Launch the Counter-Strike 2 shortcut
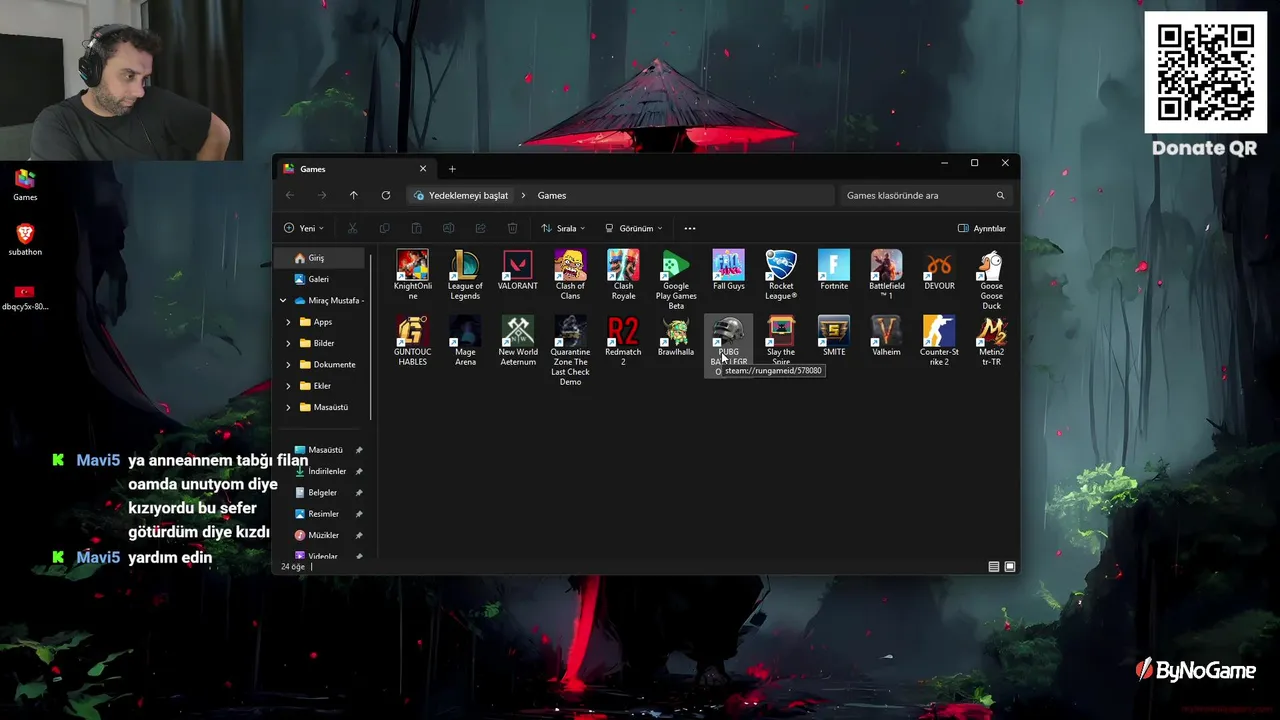1280x720 pixels. (939, 341)
